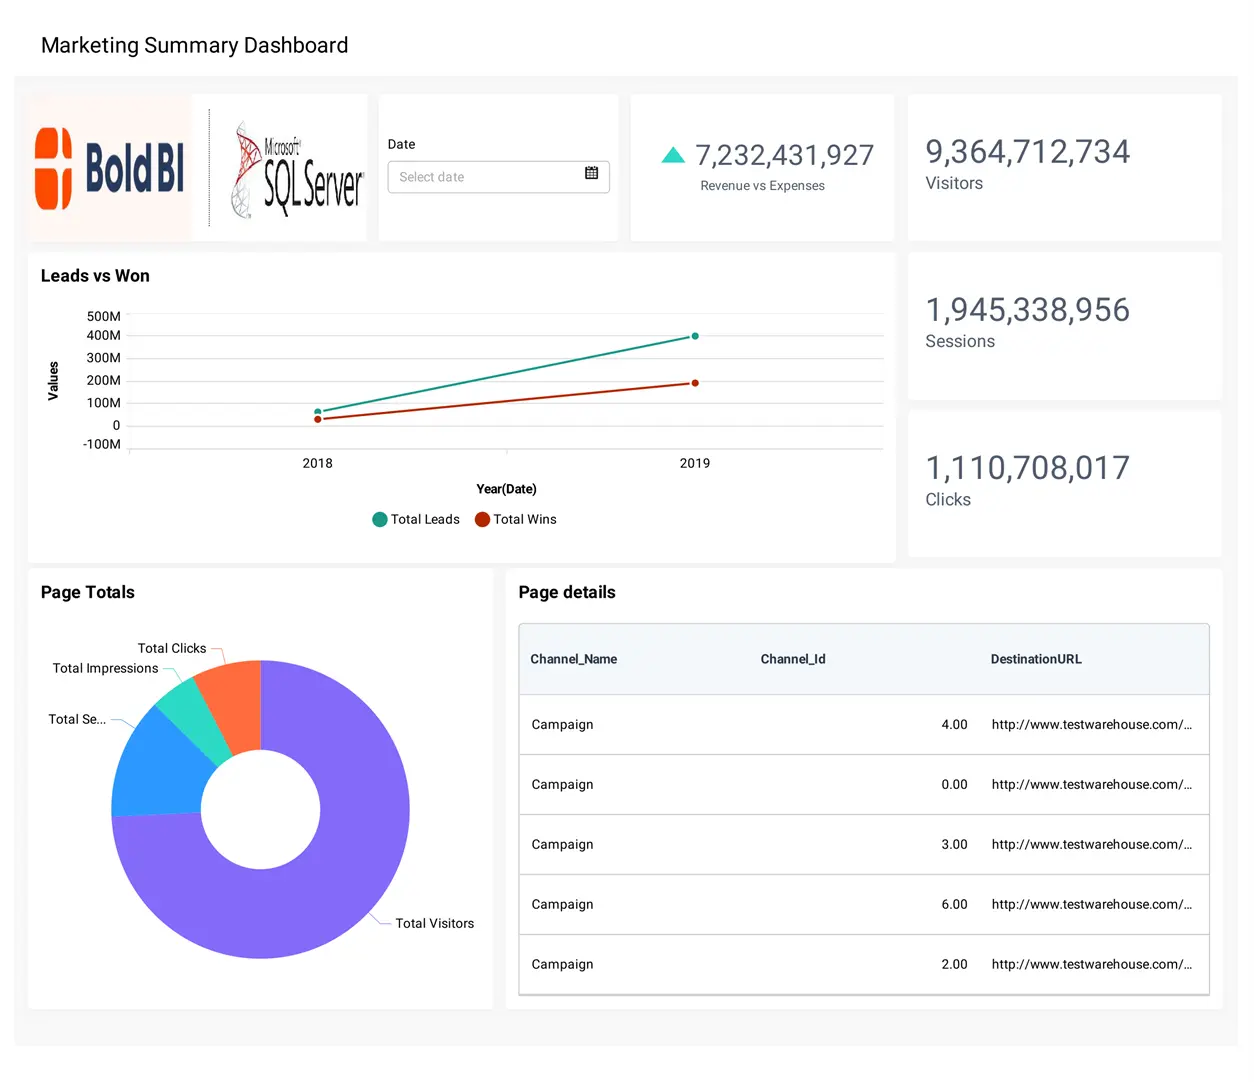Click the 2019 Total Leads data point

695,337
